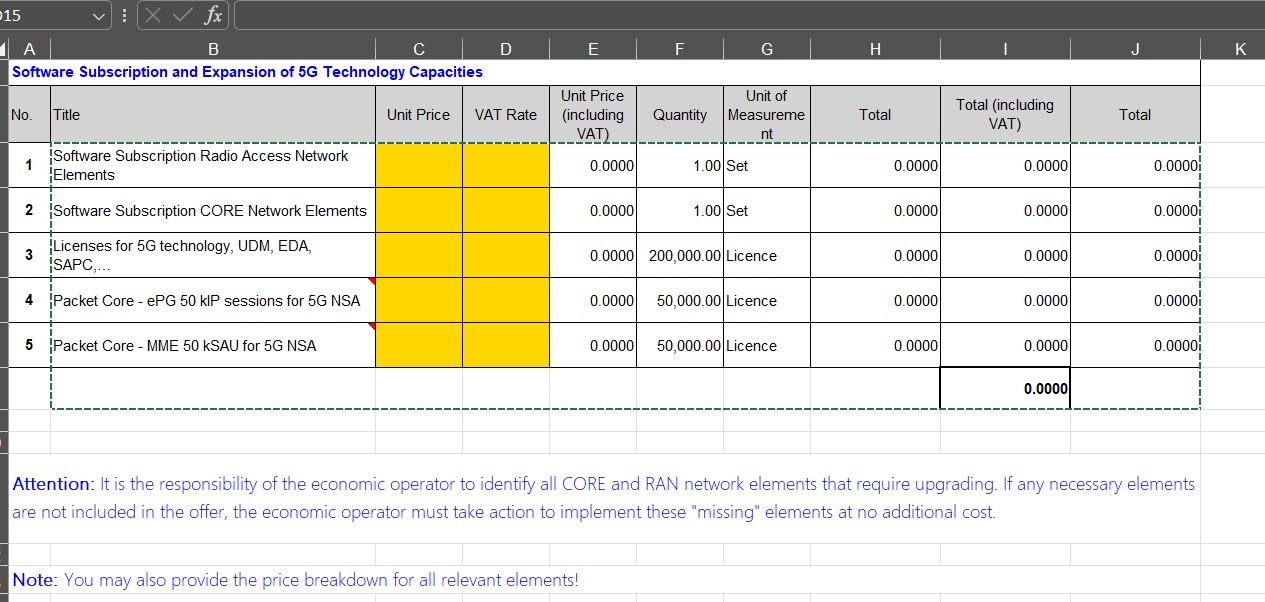Click the Insert Function fx icon
1265x602 pixels.
213,15
